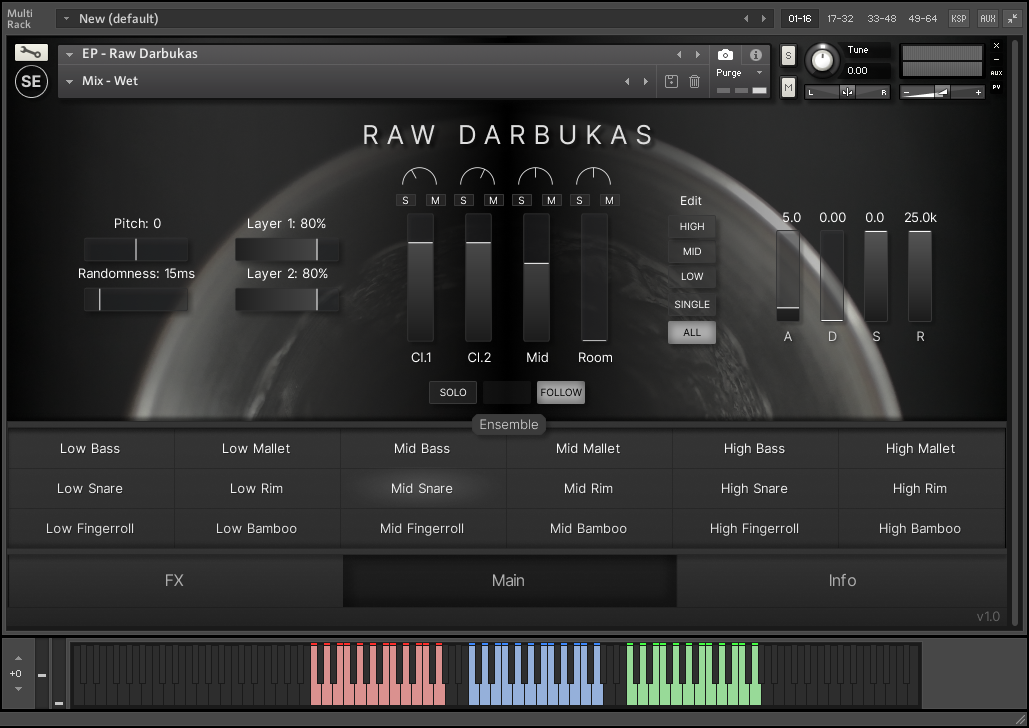Save snapshot using the disk icon
This screenshot has height=728, width=1029.
pos(672,82)
